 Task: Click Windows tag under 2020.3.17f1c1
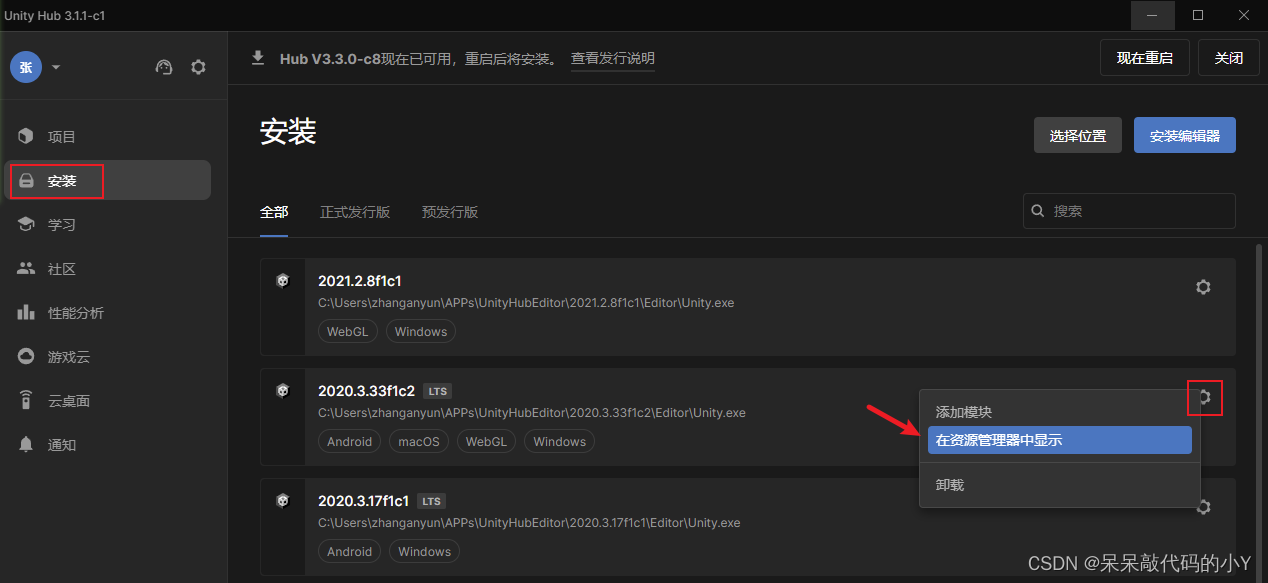(424, 552)
